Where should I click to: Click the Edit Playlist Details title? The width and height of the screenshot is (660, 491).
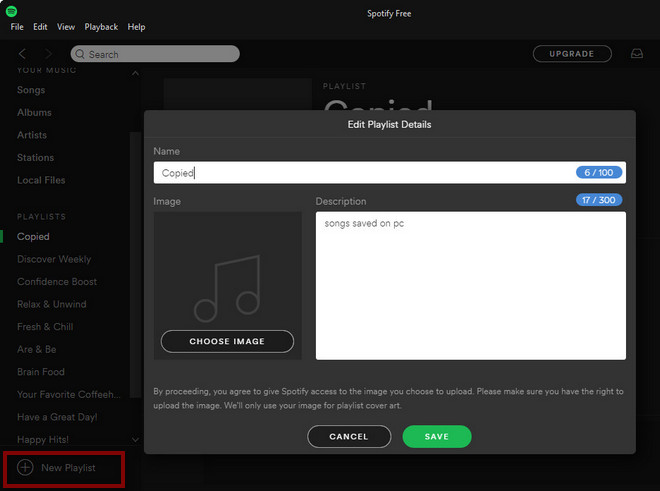pyautogui.click(x=389, y=125)
